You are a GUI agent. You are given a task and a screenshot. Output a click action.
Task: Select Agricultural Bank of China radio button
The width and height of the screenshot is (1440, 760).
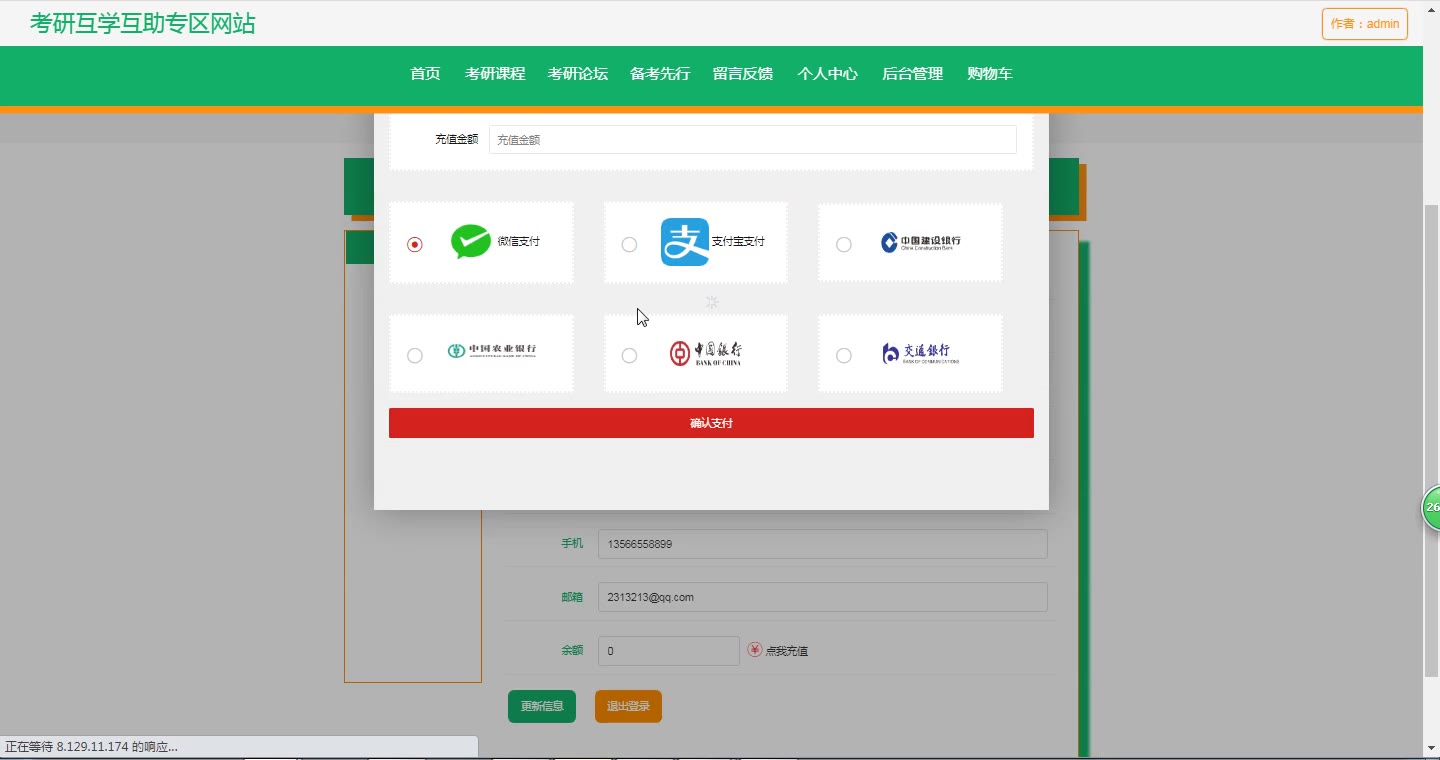coord(415,355)
